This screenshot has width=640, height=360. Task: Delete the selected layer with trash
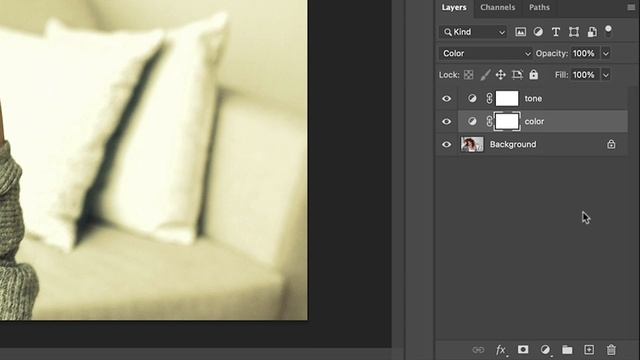[611, 350]
